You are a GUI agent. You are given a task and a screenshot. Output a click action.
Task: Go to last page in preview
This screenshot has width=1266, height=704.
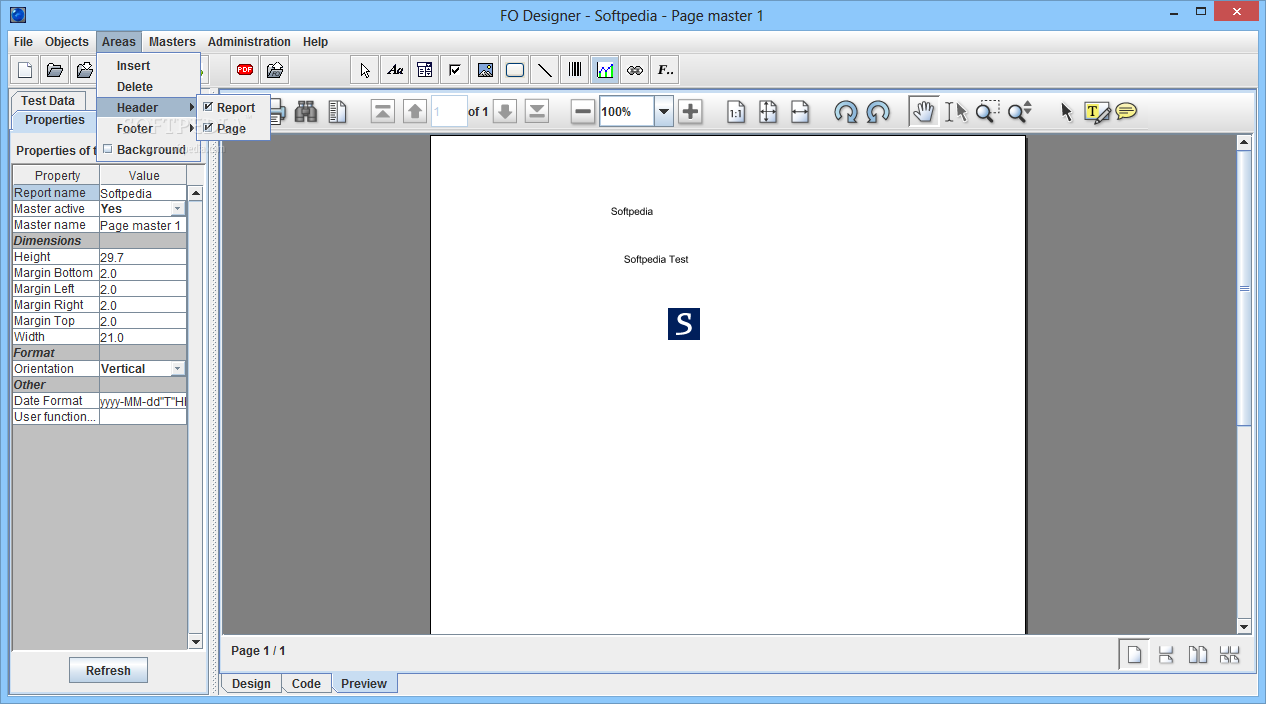tap(537, 112)
